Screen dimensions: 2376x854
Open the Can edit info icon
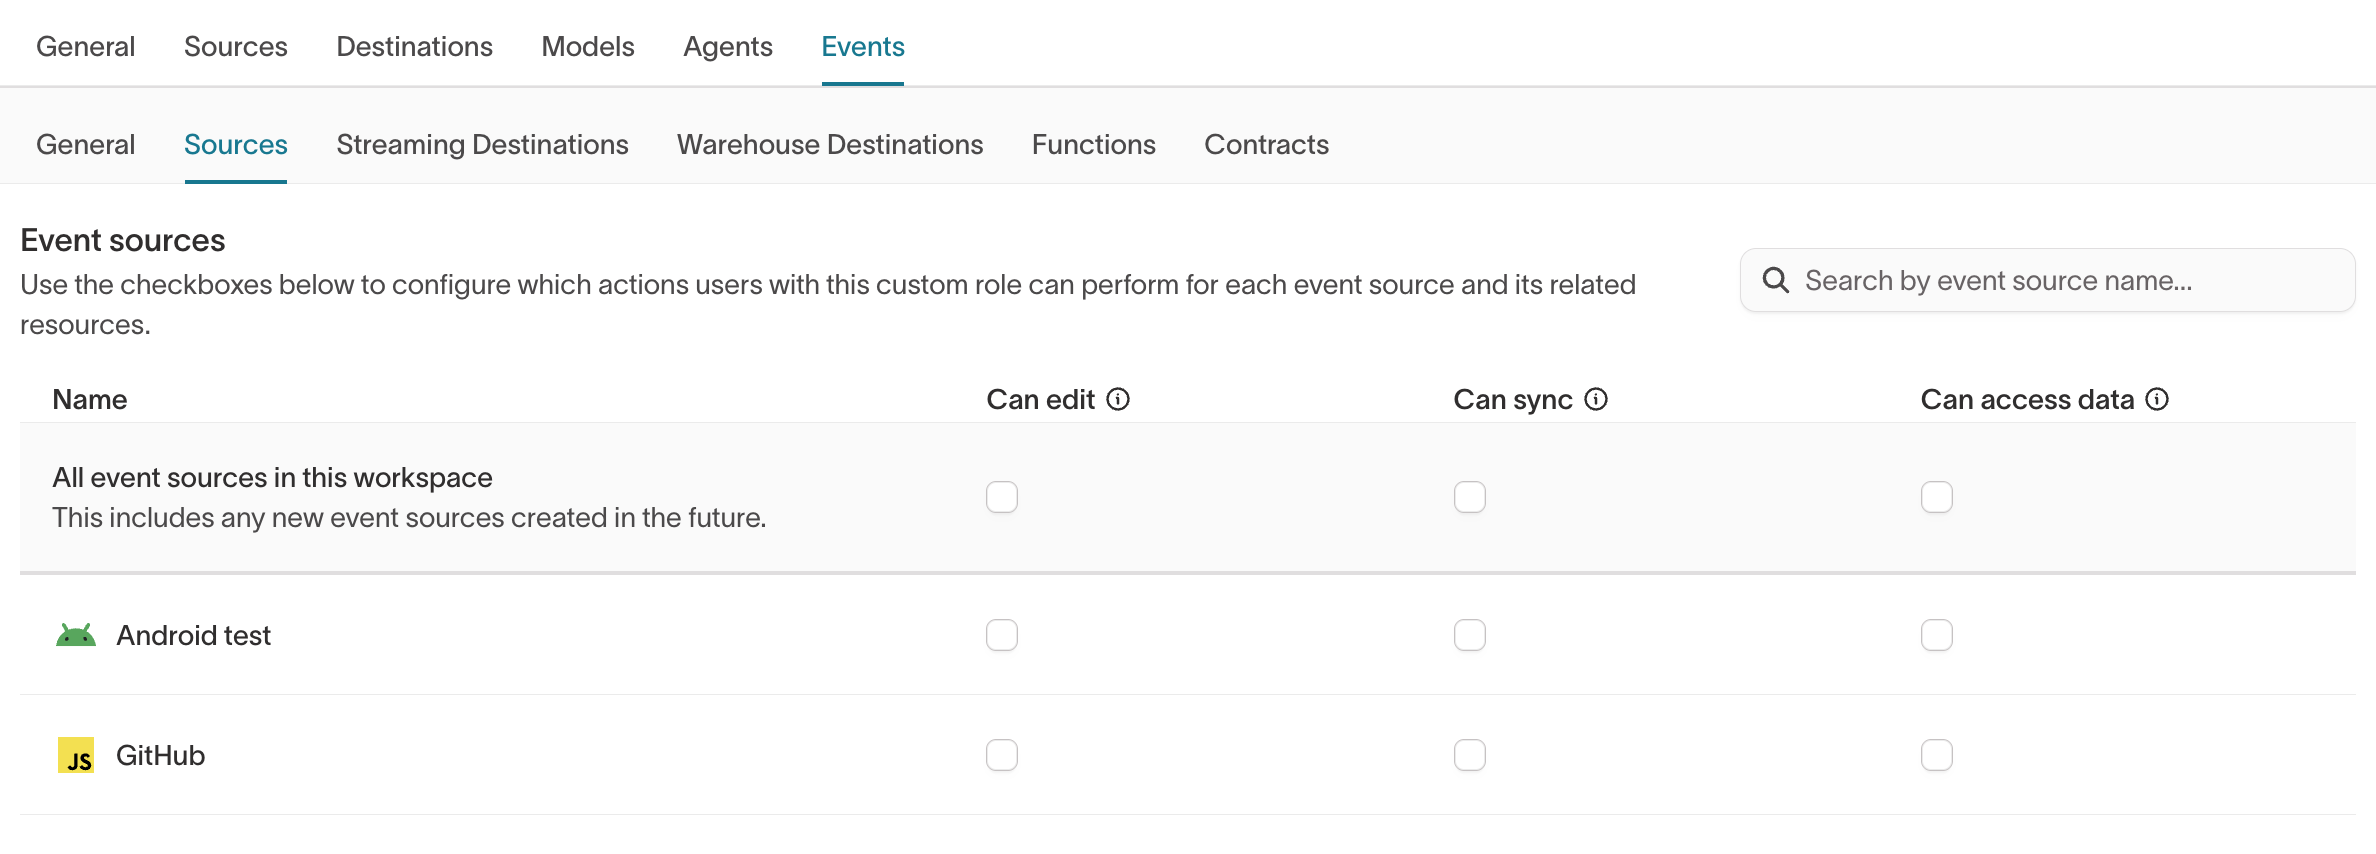click(x=1118, y=399)
